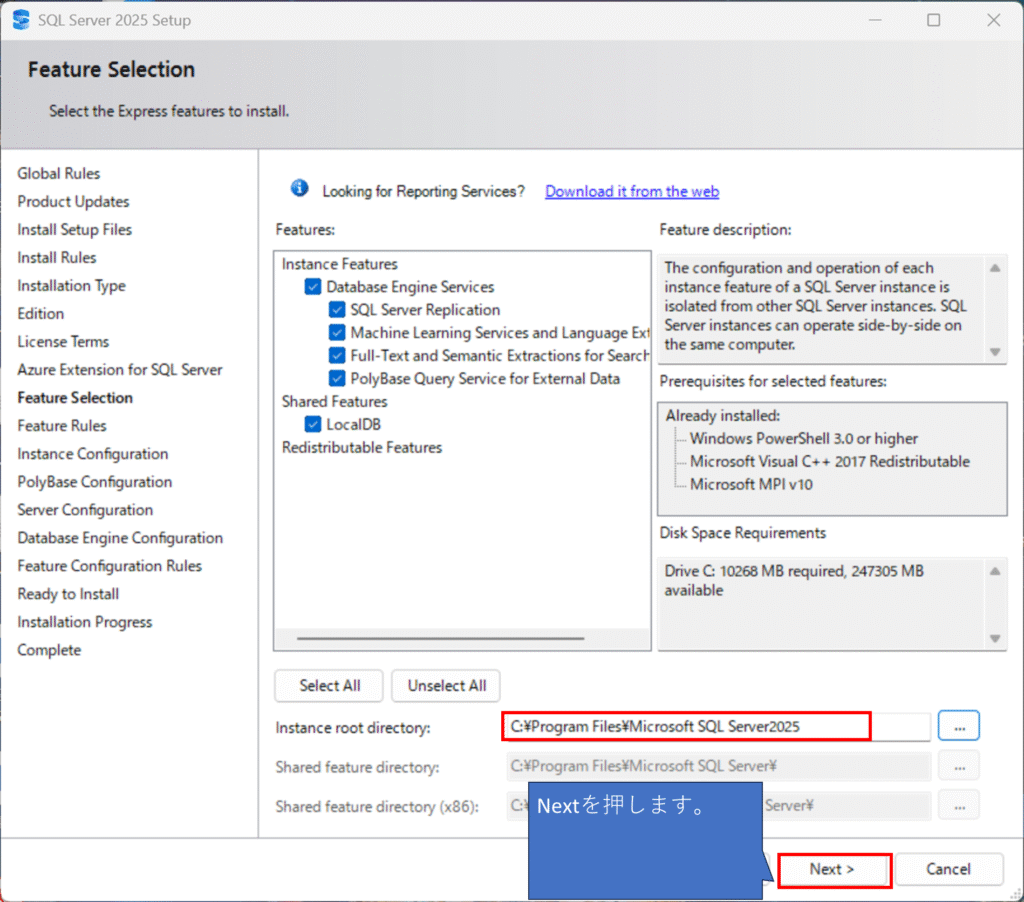Open the Server Configuration step
Image resolution: width=1024 pixels, height=902 pixels.
[86, 510]
